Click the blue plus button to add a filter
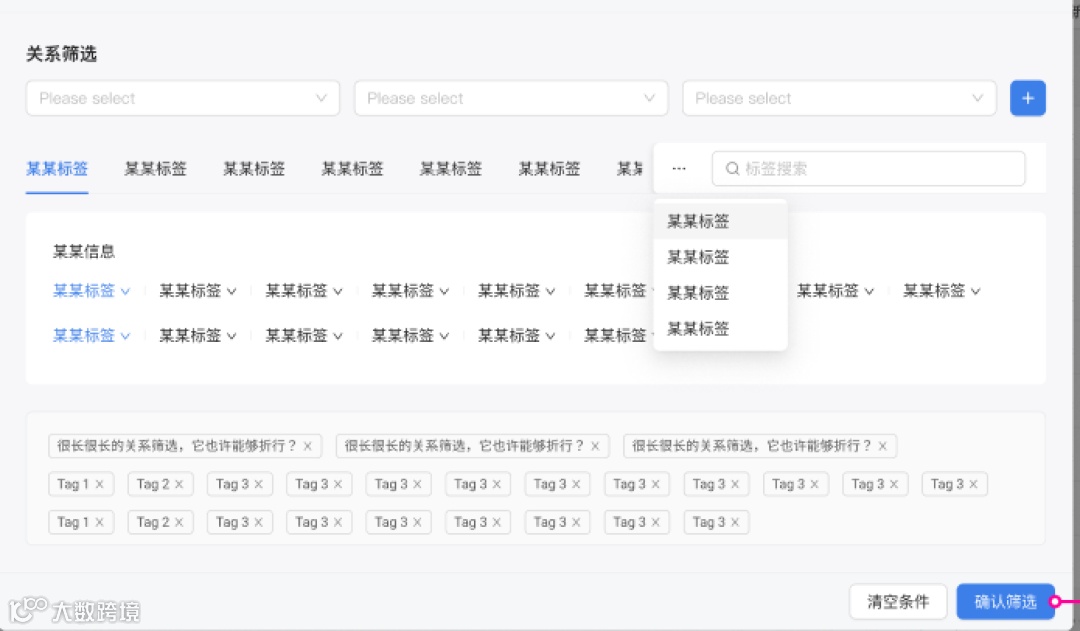 tap(1028, 99)
